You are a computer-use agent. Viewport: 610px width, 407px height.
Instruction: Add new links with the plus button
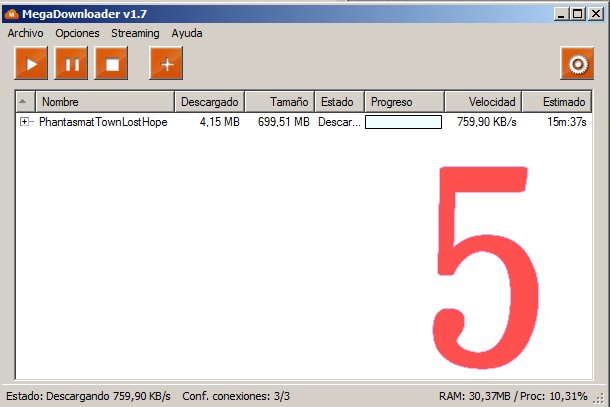tap(166, 63)
